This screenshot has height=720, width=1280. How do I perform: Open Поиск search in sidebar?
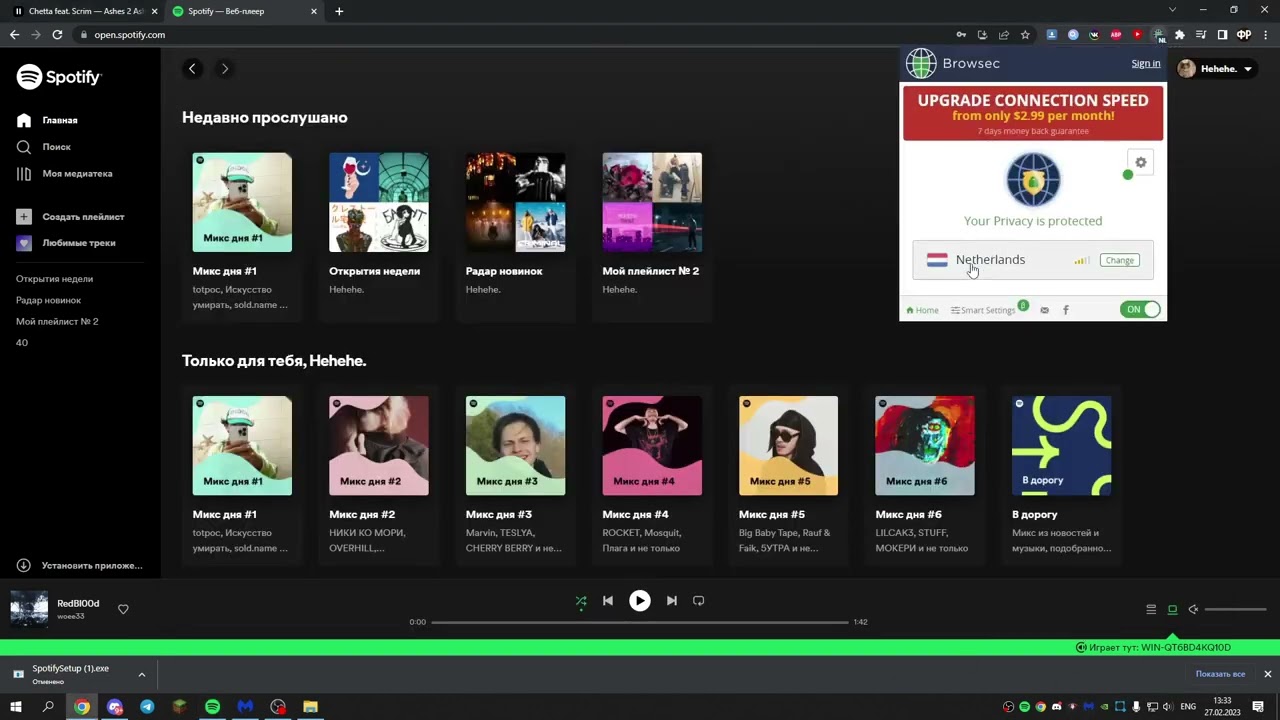(43, 147)
